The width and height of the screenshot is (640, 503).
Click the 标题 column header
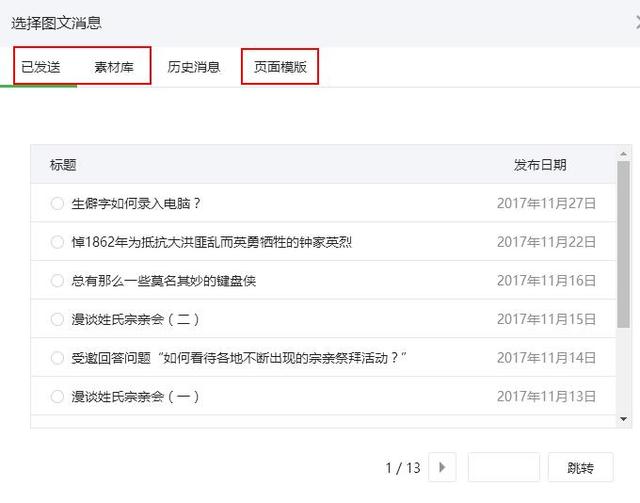[63, 165]
